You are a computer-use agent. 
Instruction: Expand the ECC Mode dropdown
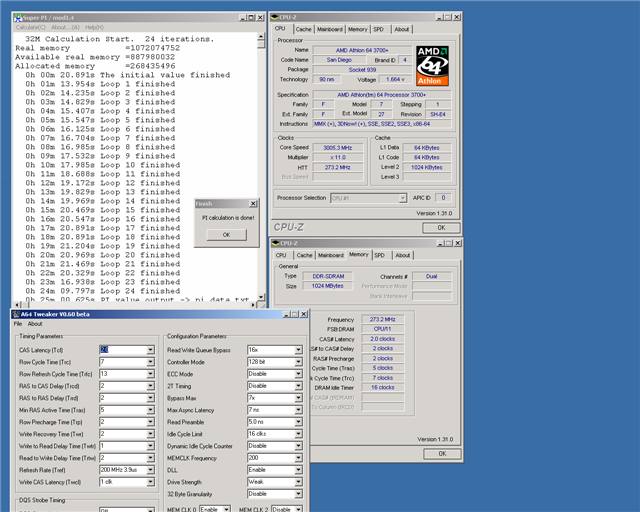click(299, 373)
